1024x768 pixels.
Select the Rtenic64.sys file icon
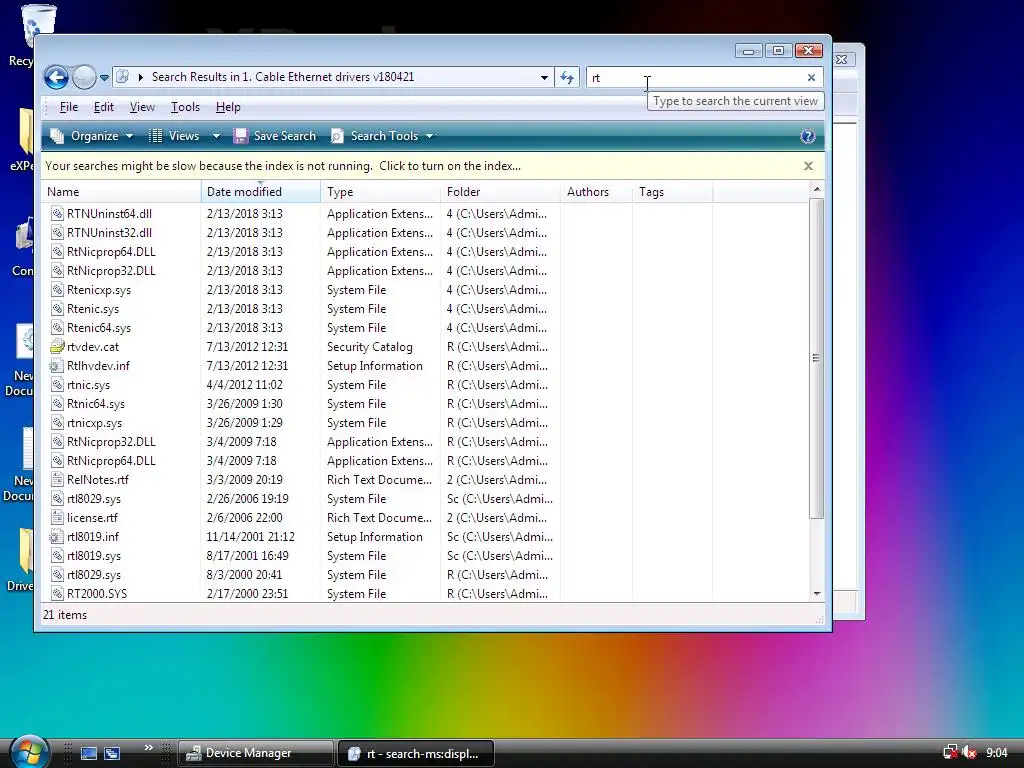57,327
